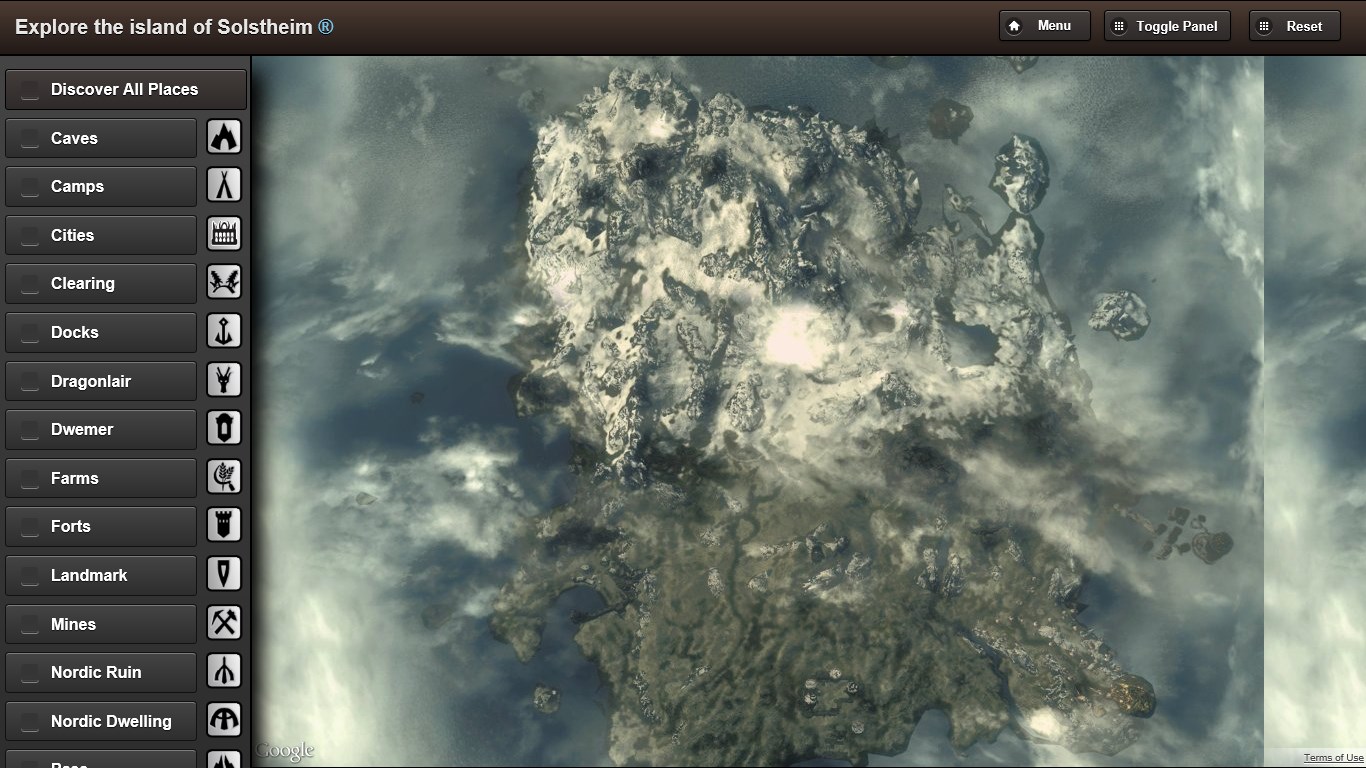Viewport: 1366px width, 768px height.
Task: Click the Toggle Panel button
Action: pos(1167,26)
